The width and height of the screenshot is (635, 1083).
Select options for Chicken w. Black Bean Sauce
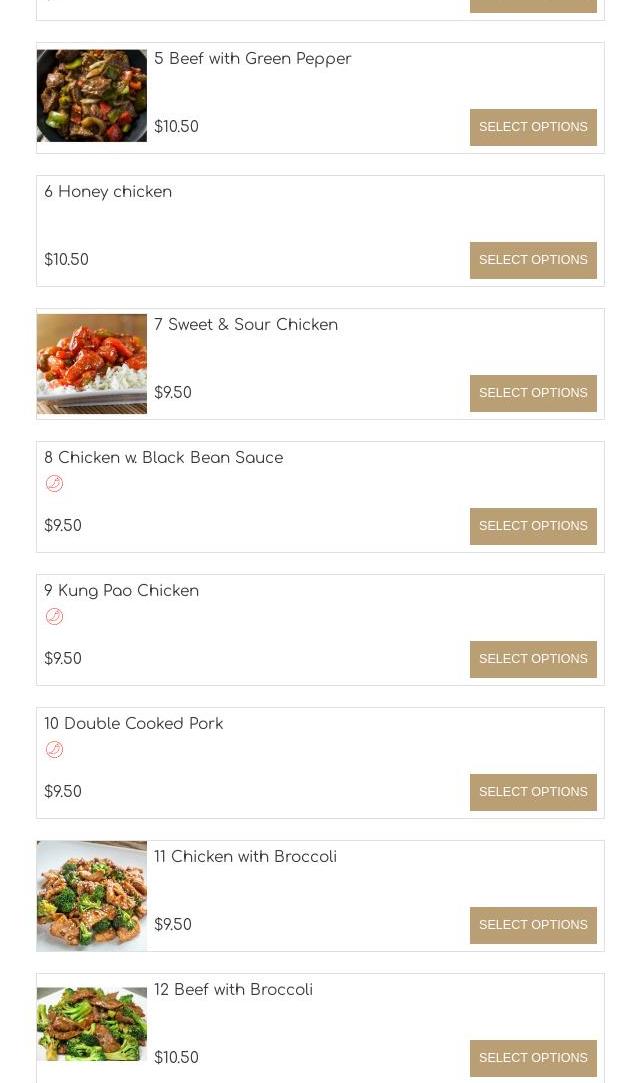[x=533, y=526]
